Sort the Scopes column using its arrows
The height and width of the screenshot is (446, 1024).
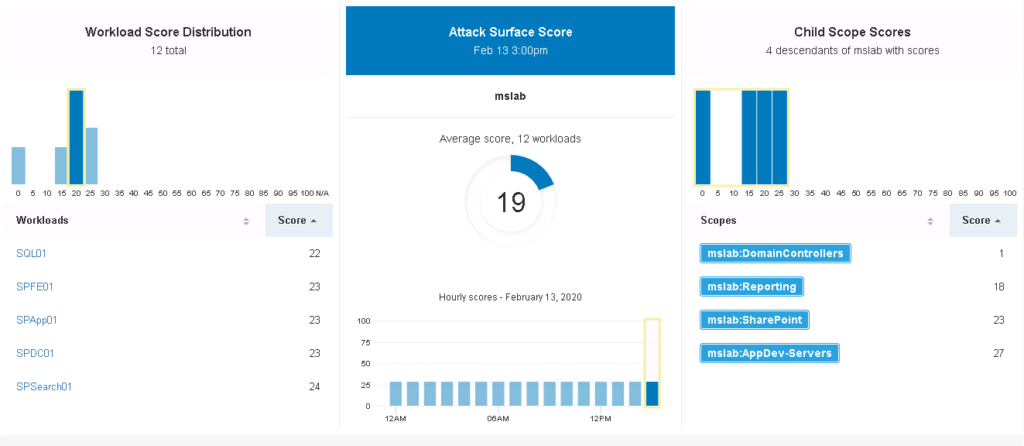point(930,220)
